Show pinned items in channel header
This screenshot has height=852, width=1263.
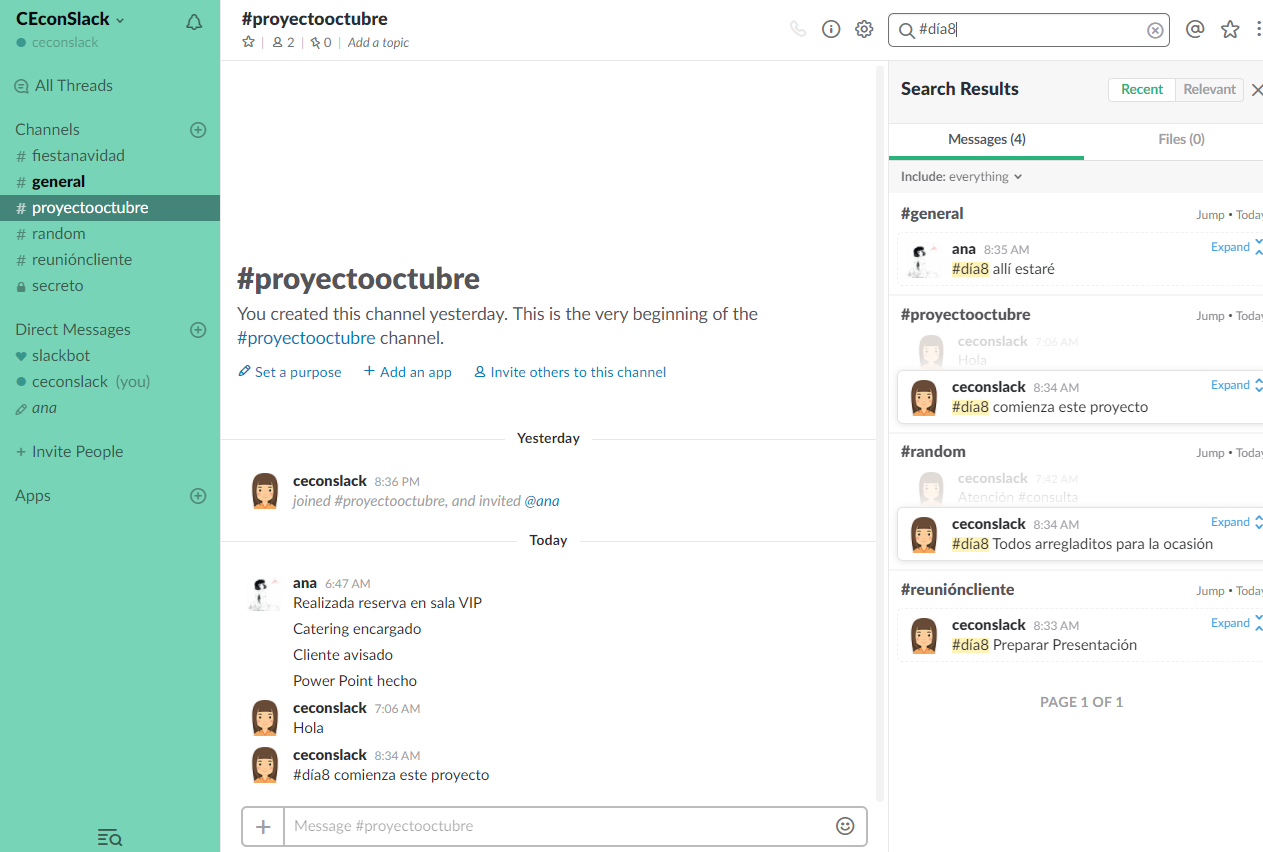(321, 43)
